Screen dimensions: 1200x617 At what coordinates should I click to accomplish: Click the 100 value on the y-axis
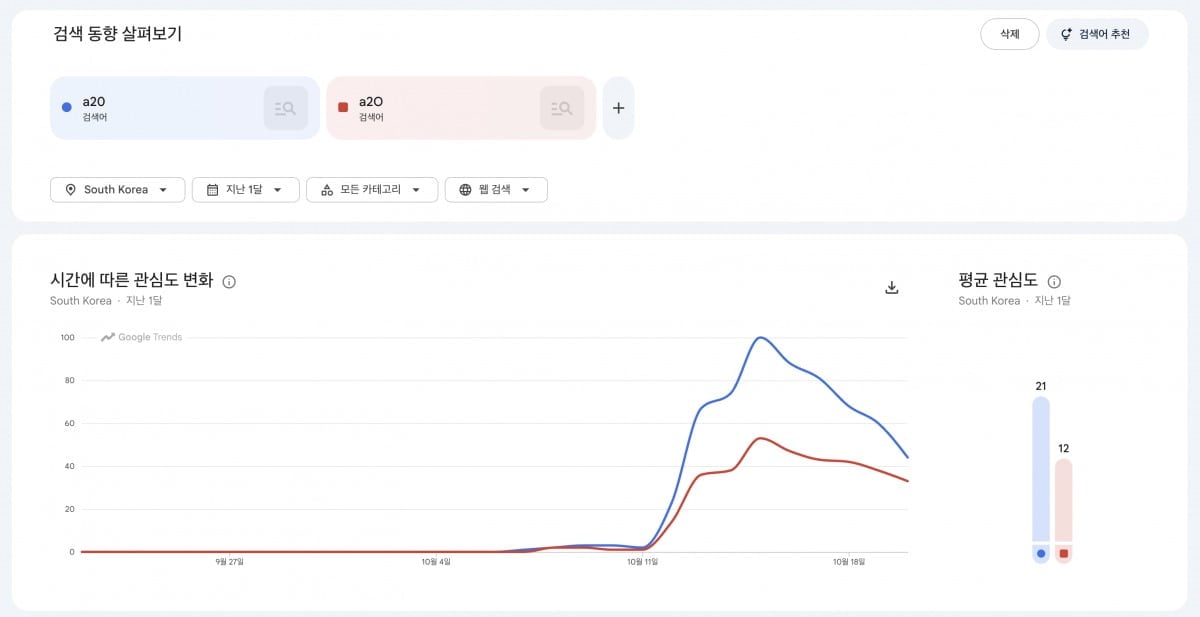68,337
